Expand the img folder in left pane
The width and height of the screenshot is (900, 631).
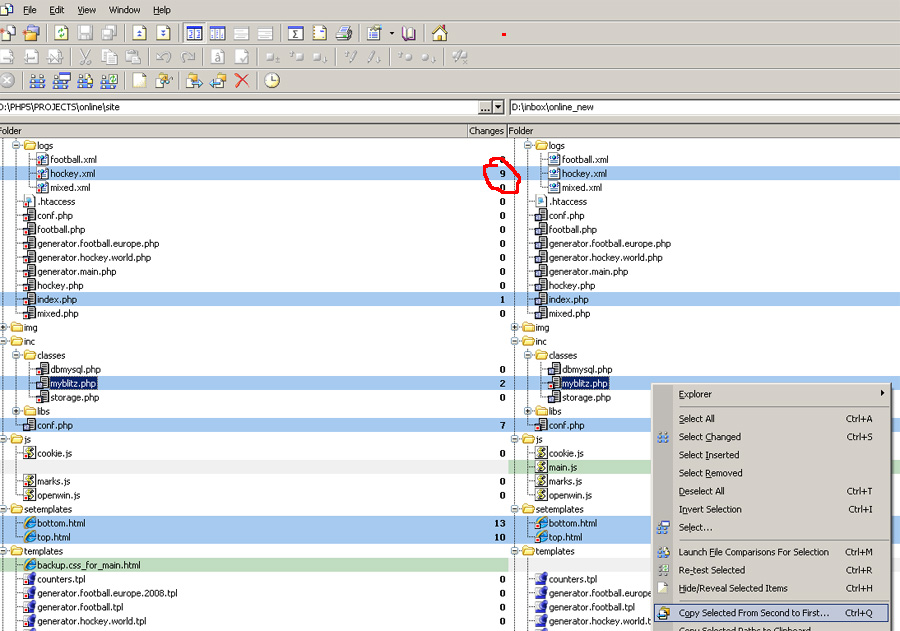4,327
